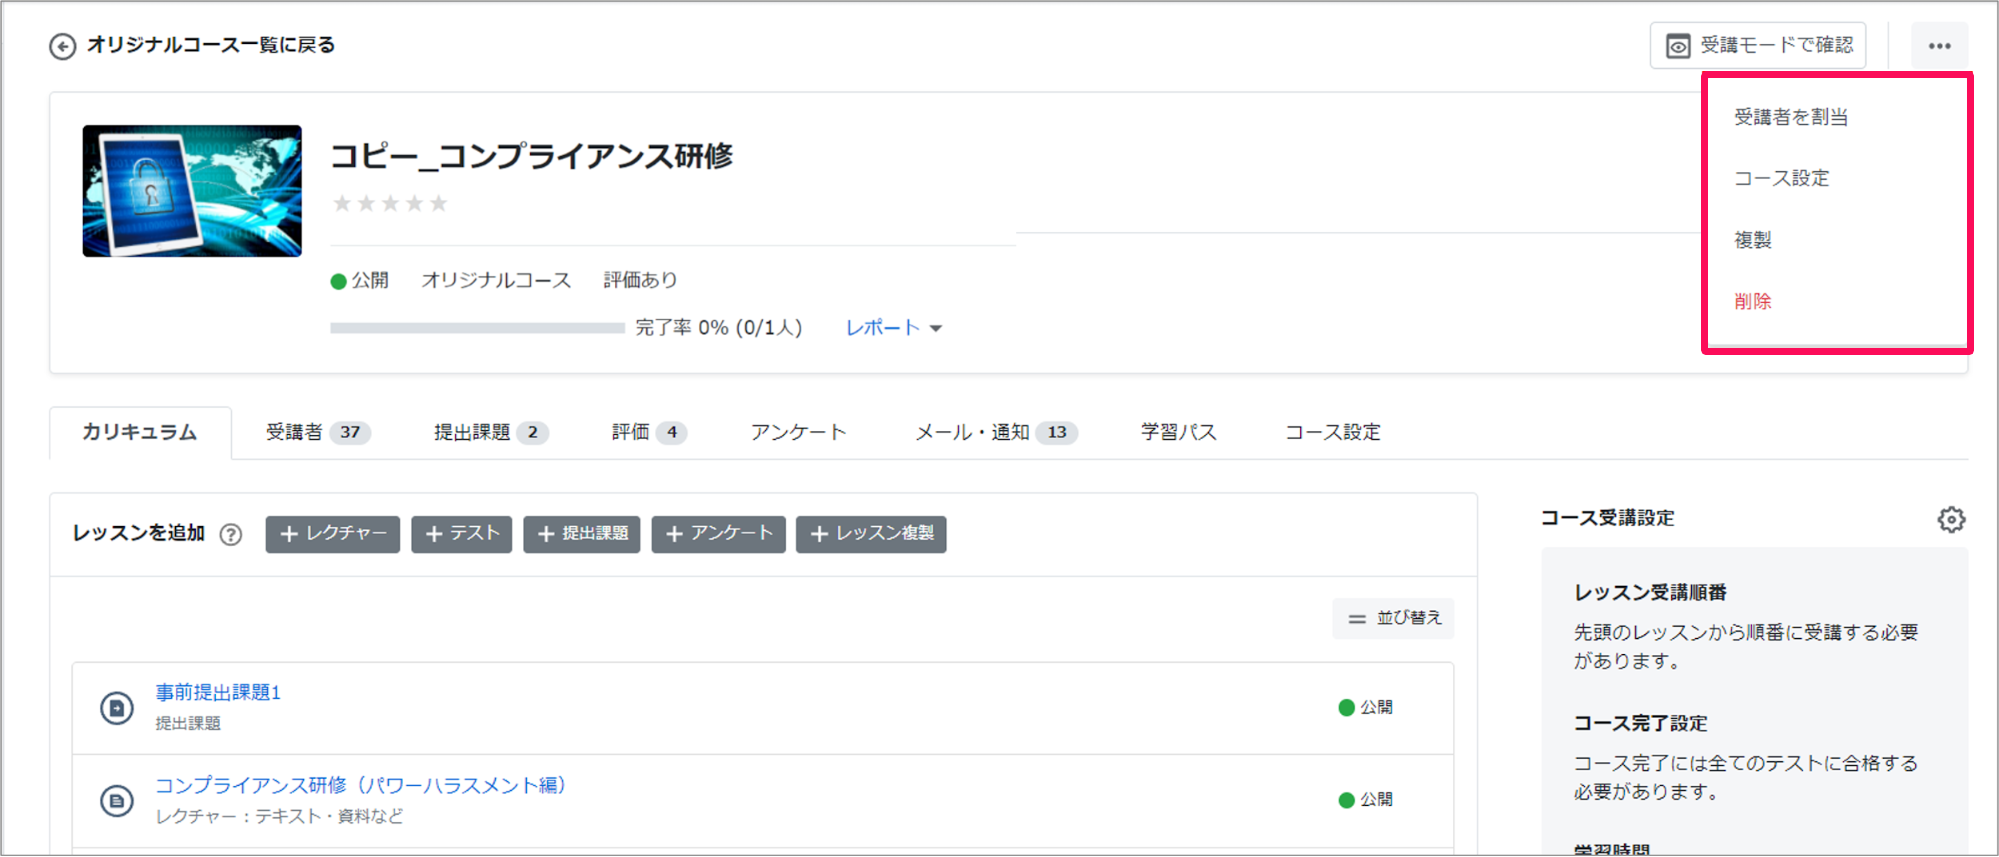1999x857 pixels.
Task: Add an アンケート lesson
Action: click(x=719, y=534)
